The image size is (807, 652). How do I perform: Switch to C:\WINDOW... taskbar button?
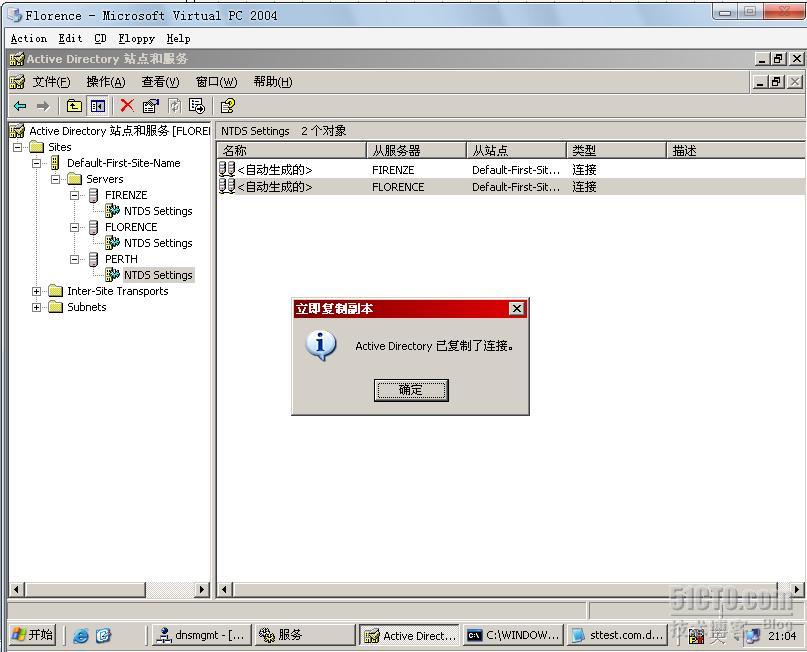pyautogui.click(x=513, y=636)
